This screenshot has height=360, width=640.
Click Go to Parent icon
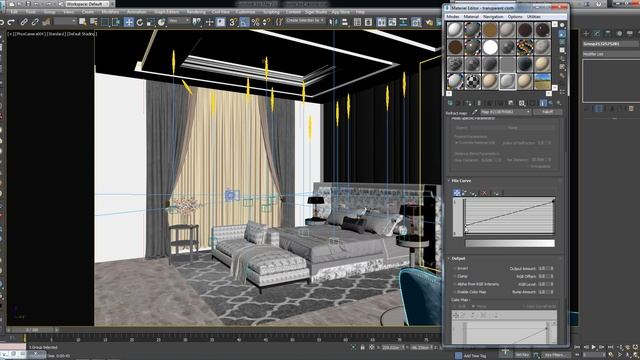(x=551, y=103)
